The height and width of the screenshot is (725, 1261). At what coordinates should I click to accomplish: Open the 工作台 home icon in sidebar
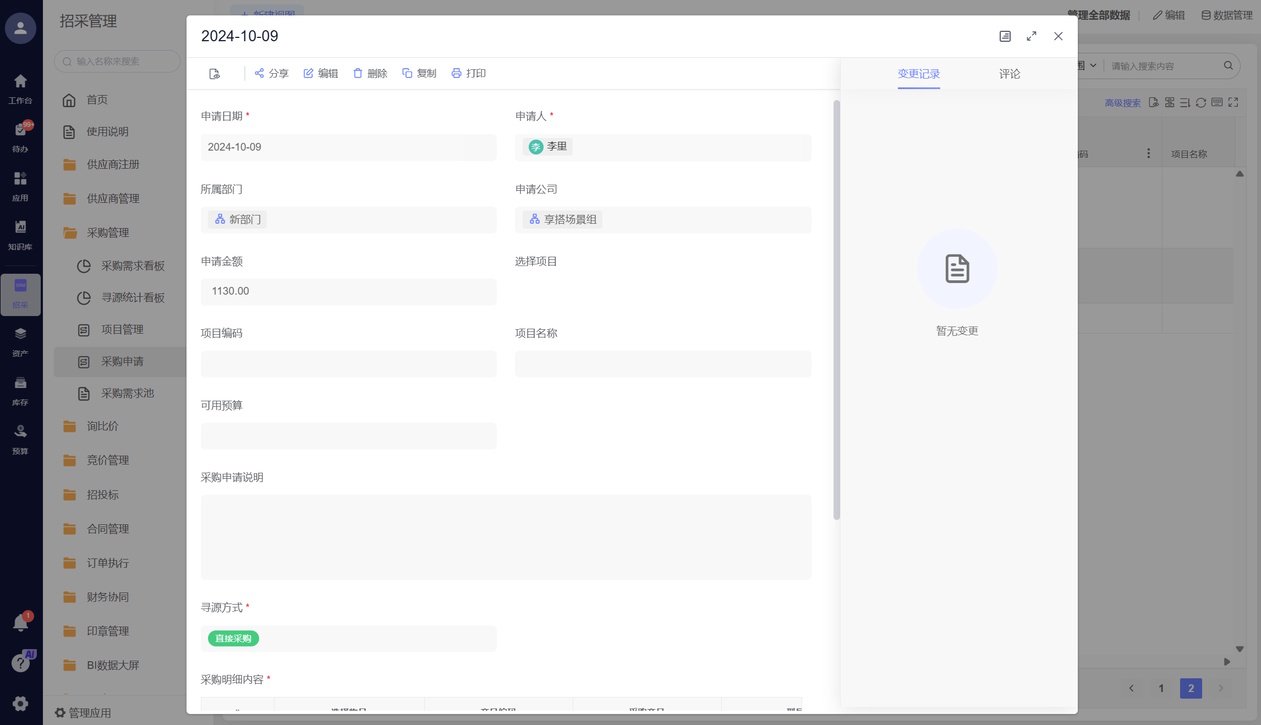coord(20,82)
